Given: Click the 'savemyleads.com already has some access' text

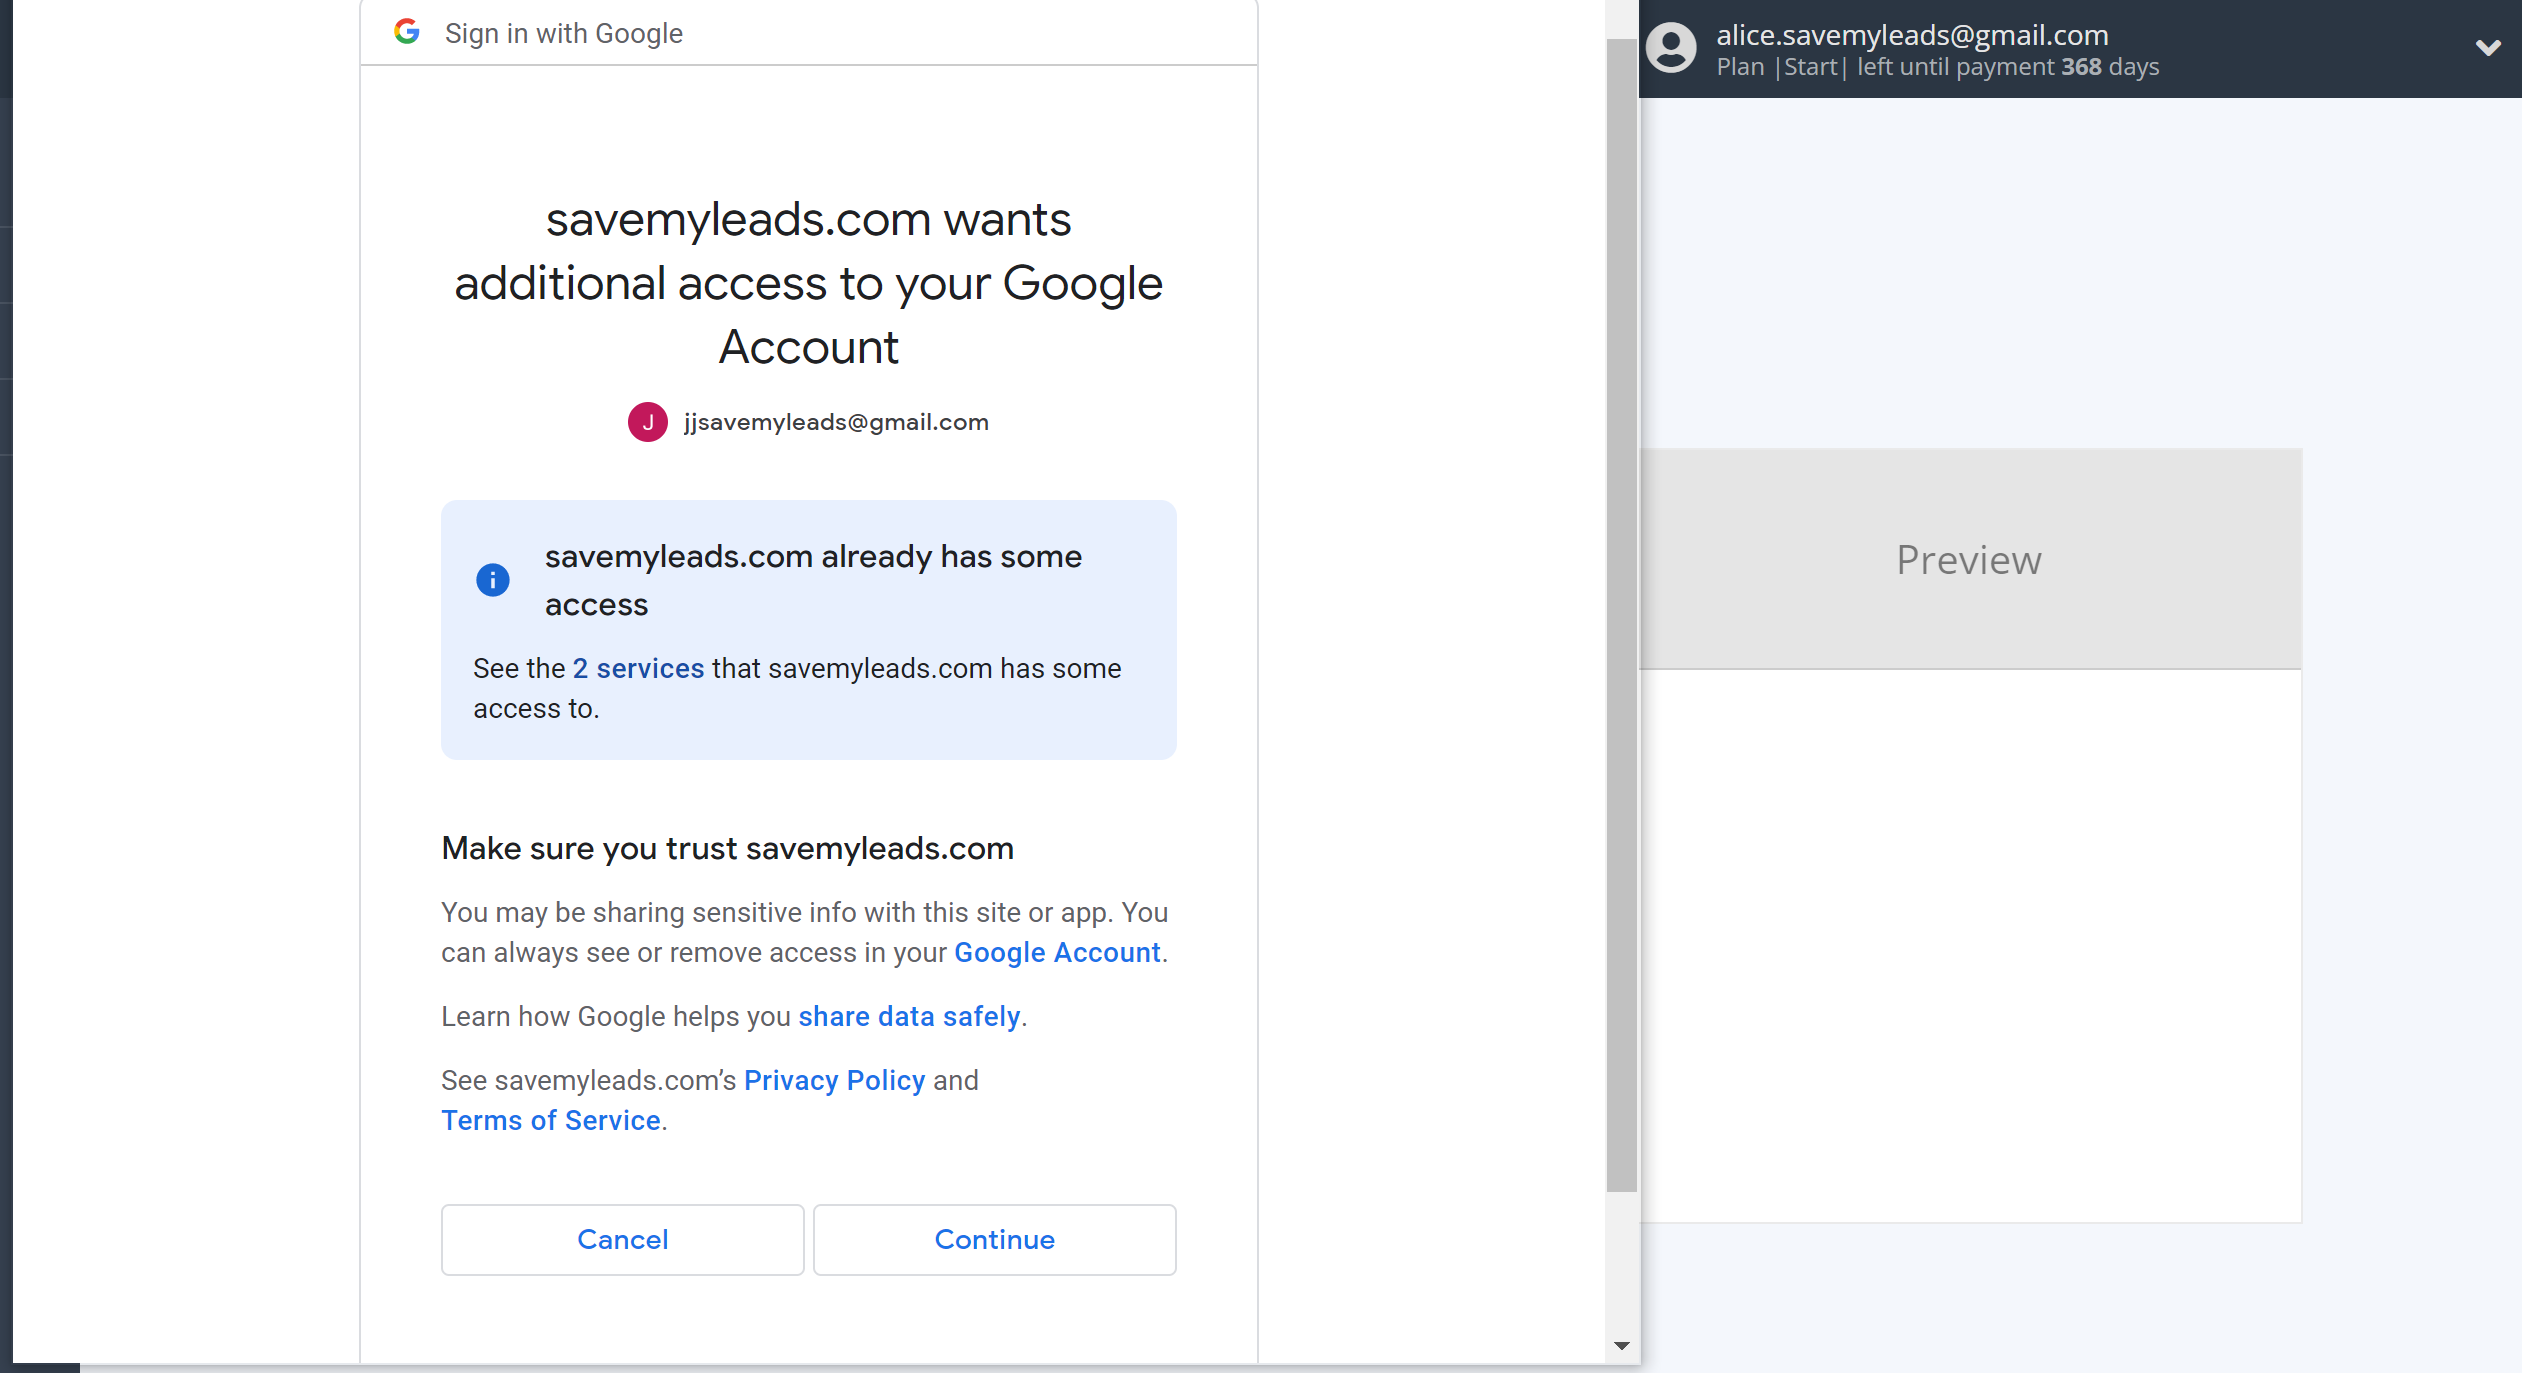Looking at the screenshot, I should click(813, 580).
